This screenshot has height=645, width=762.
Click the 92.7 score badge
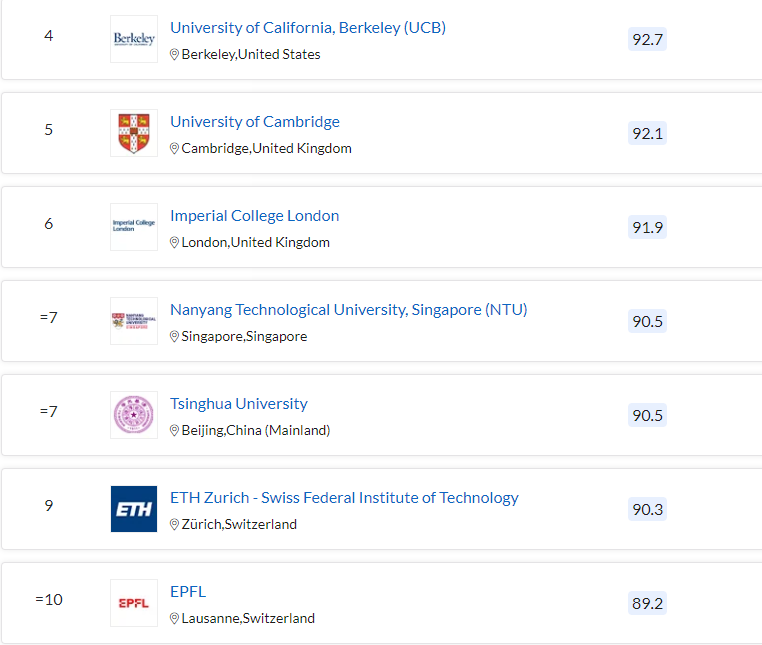point(647,39)
